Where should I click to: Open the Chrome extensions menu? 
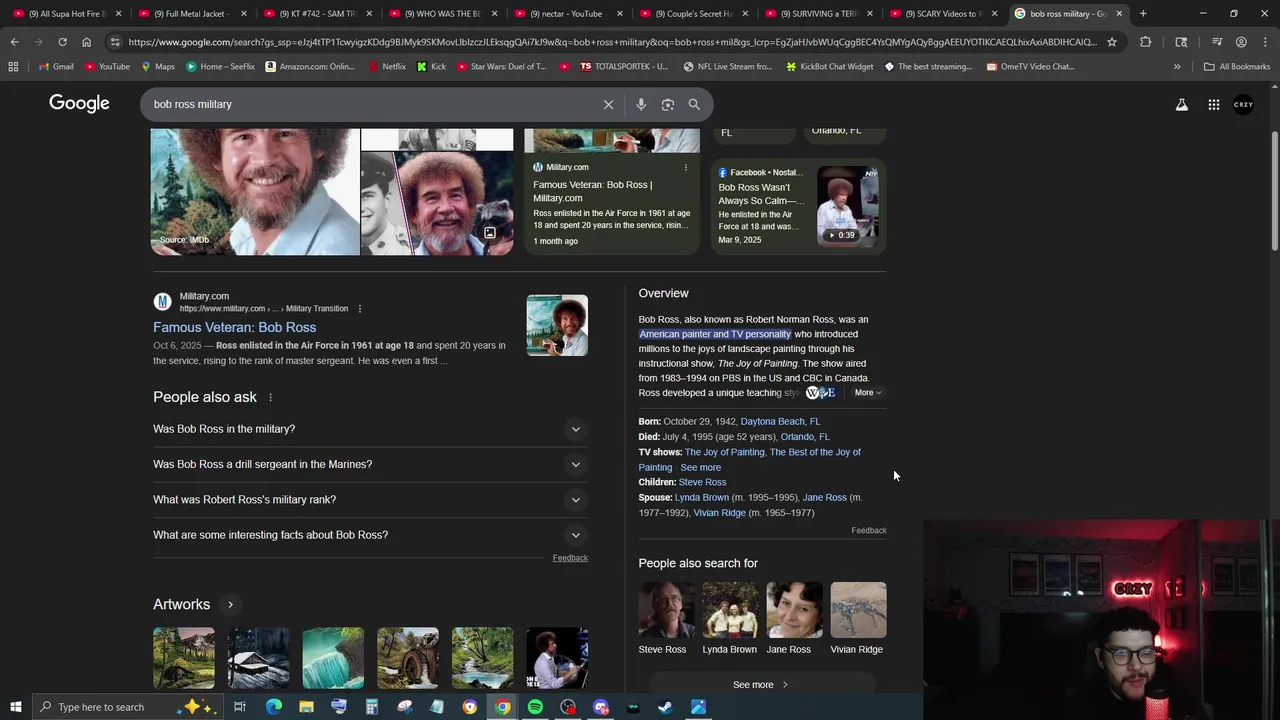(1146, 42)
